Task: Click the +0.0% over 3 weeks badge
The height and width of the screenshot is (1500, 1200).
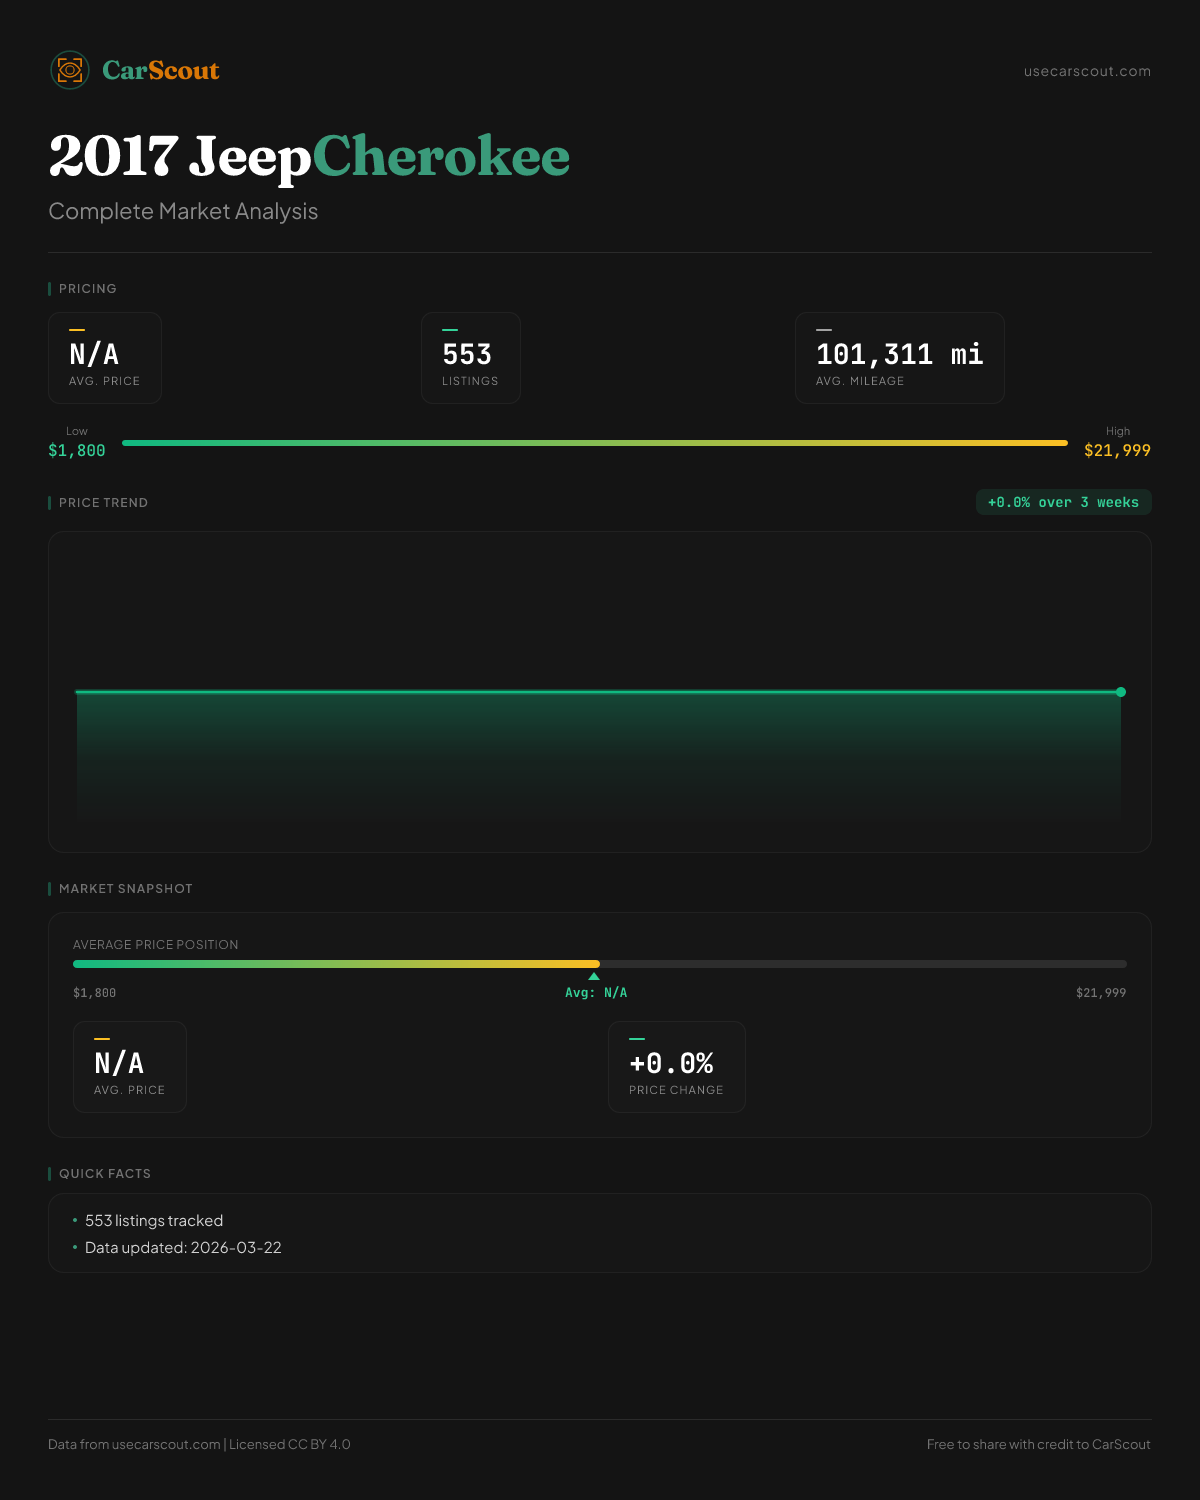Action: click(1063, 502)
